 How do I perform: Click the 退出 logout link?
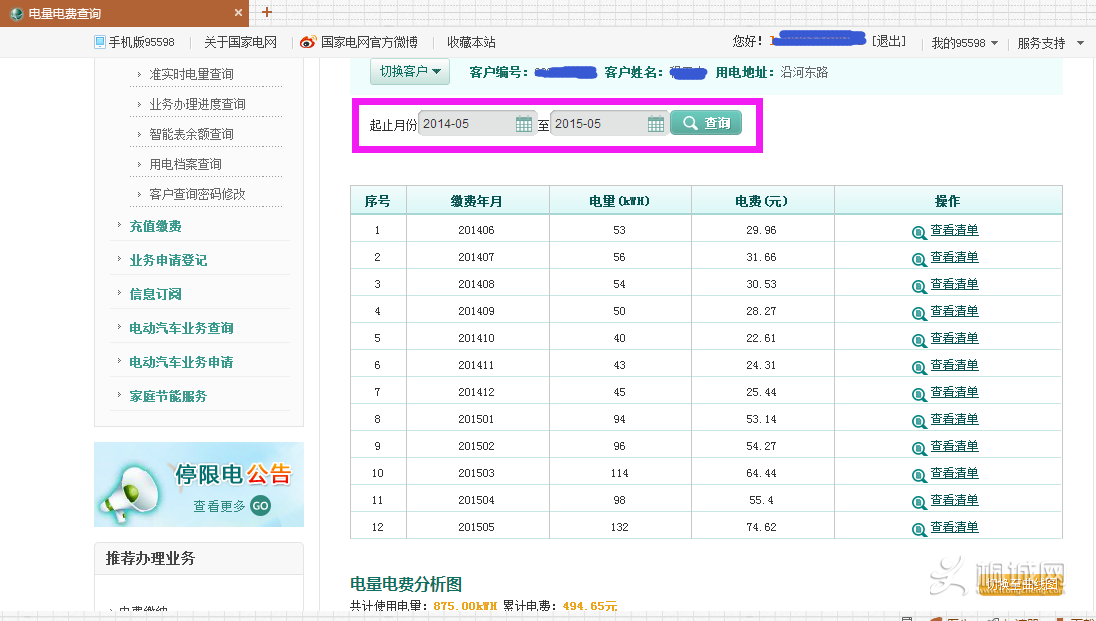coord(889,42)
